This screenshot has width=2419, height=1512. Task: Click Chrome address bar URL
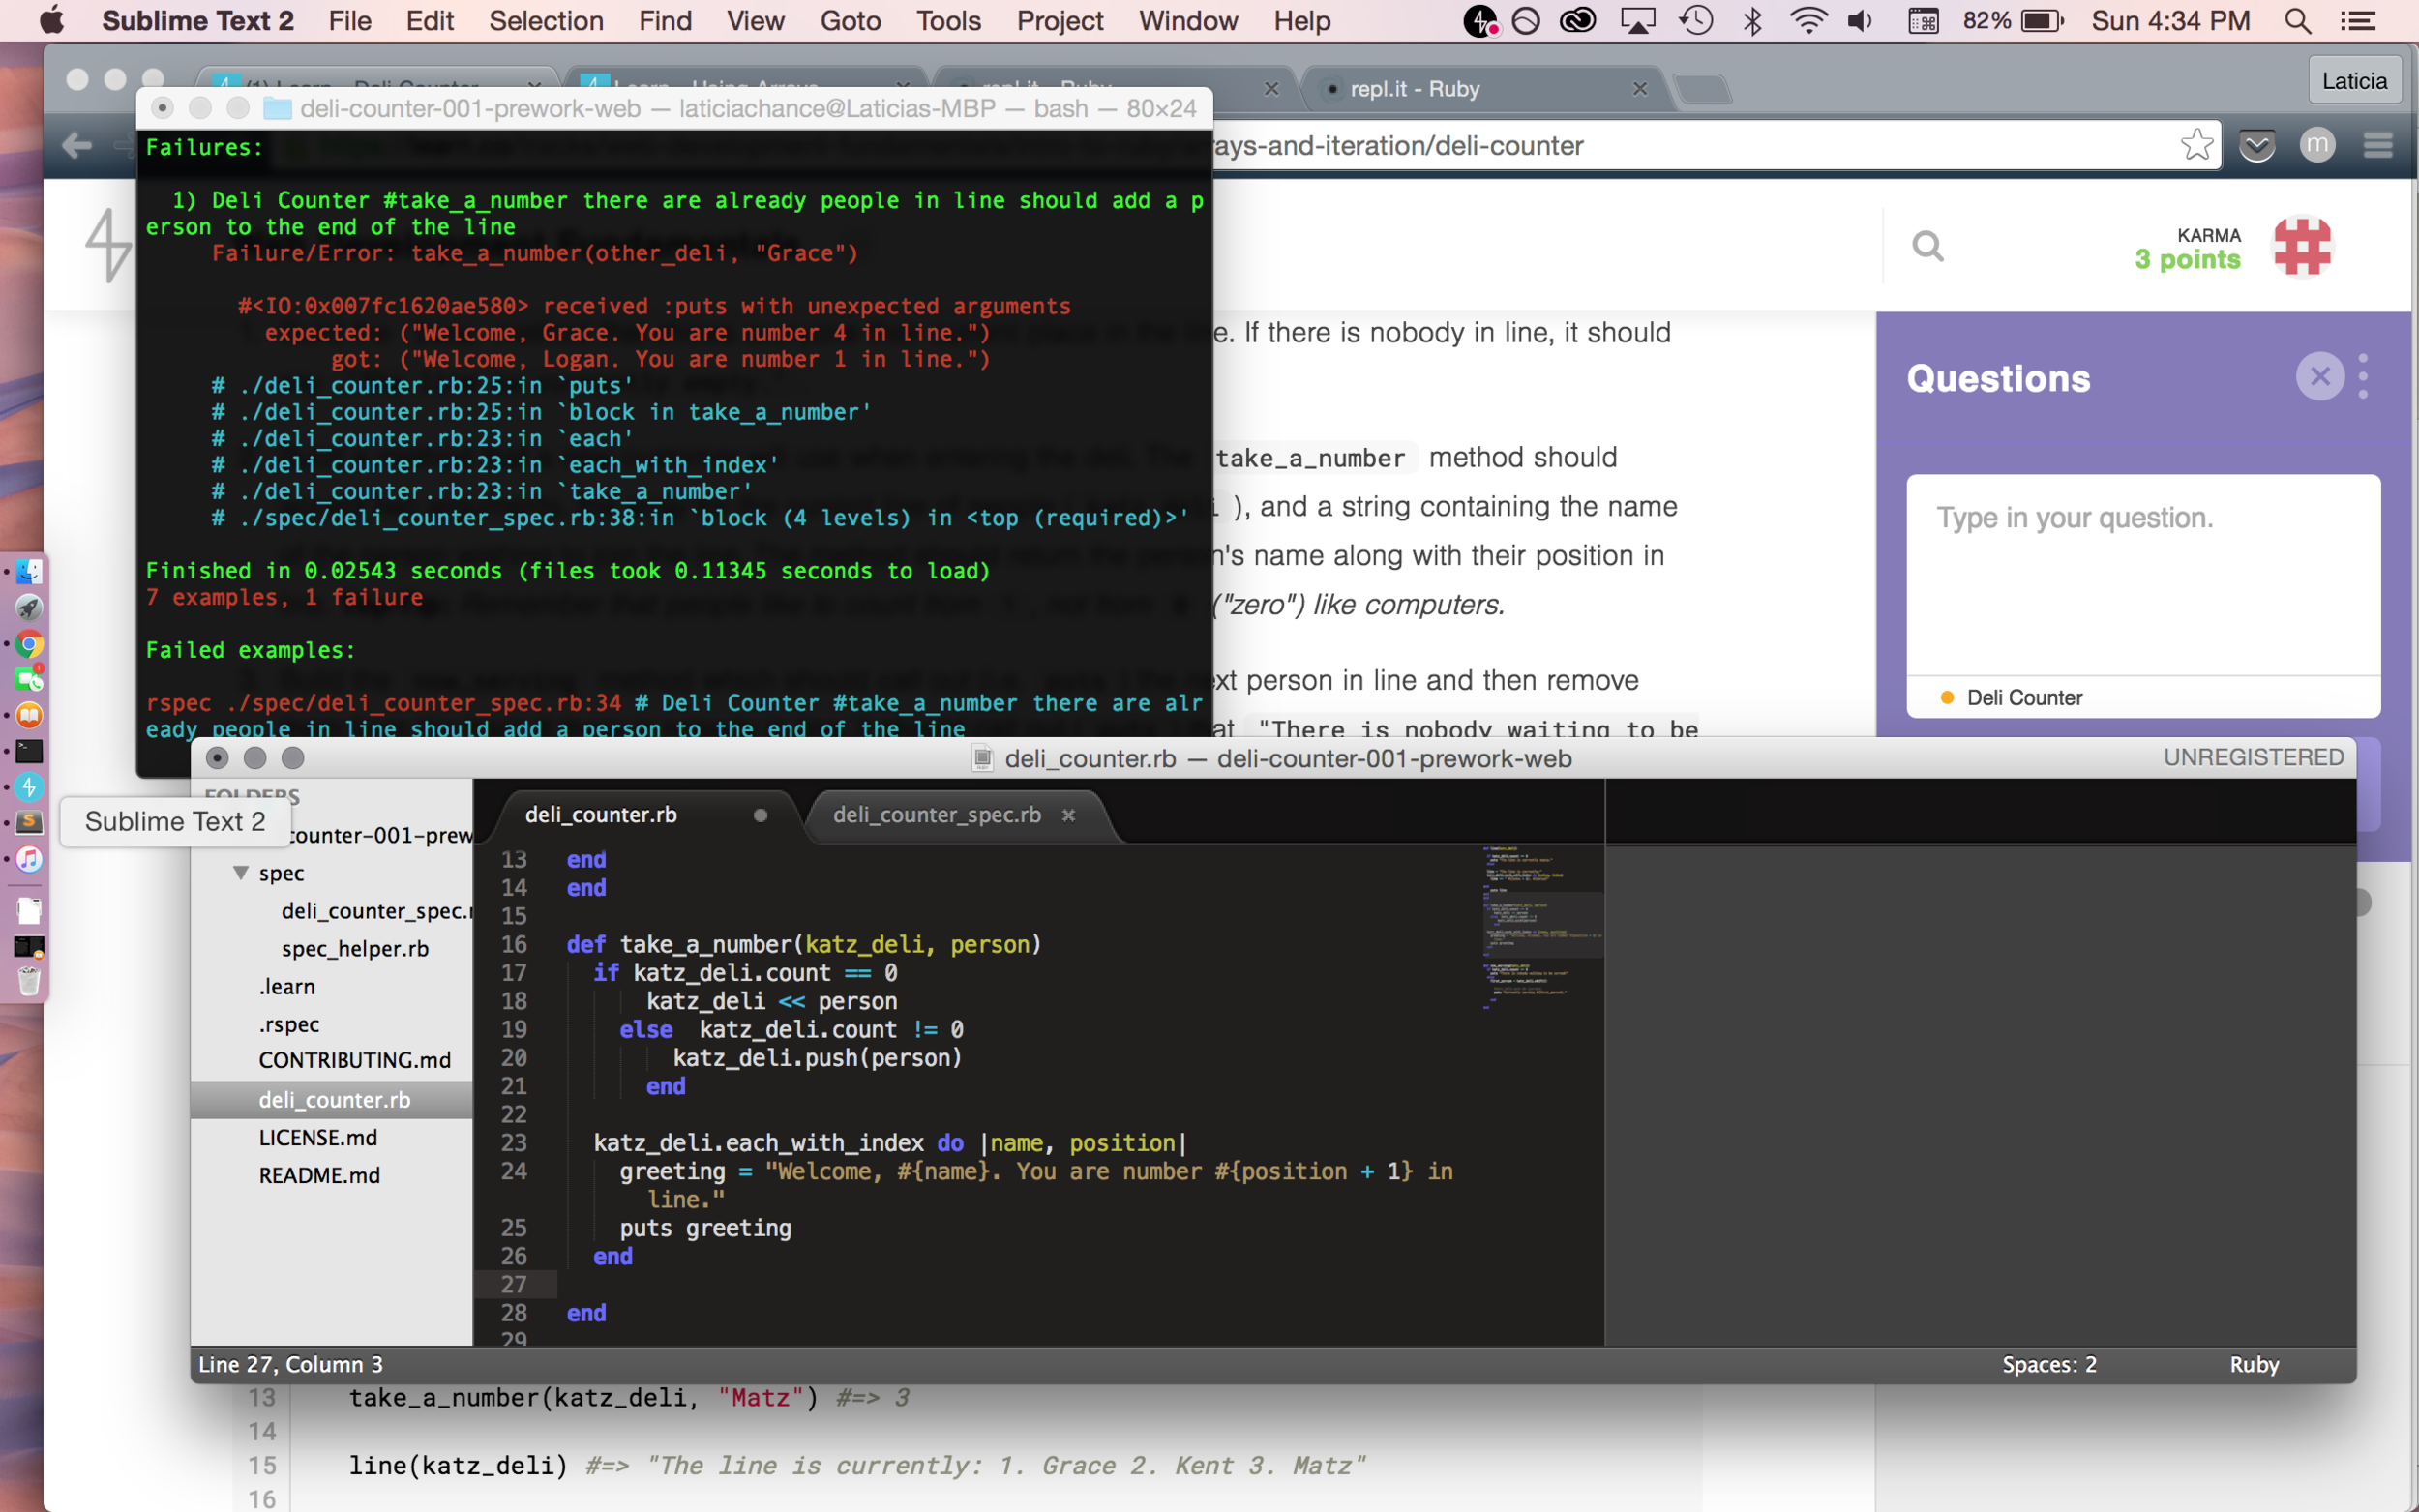1400,146
